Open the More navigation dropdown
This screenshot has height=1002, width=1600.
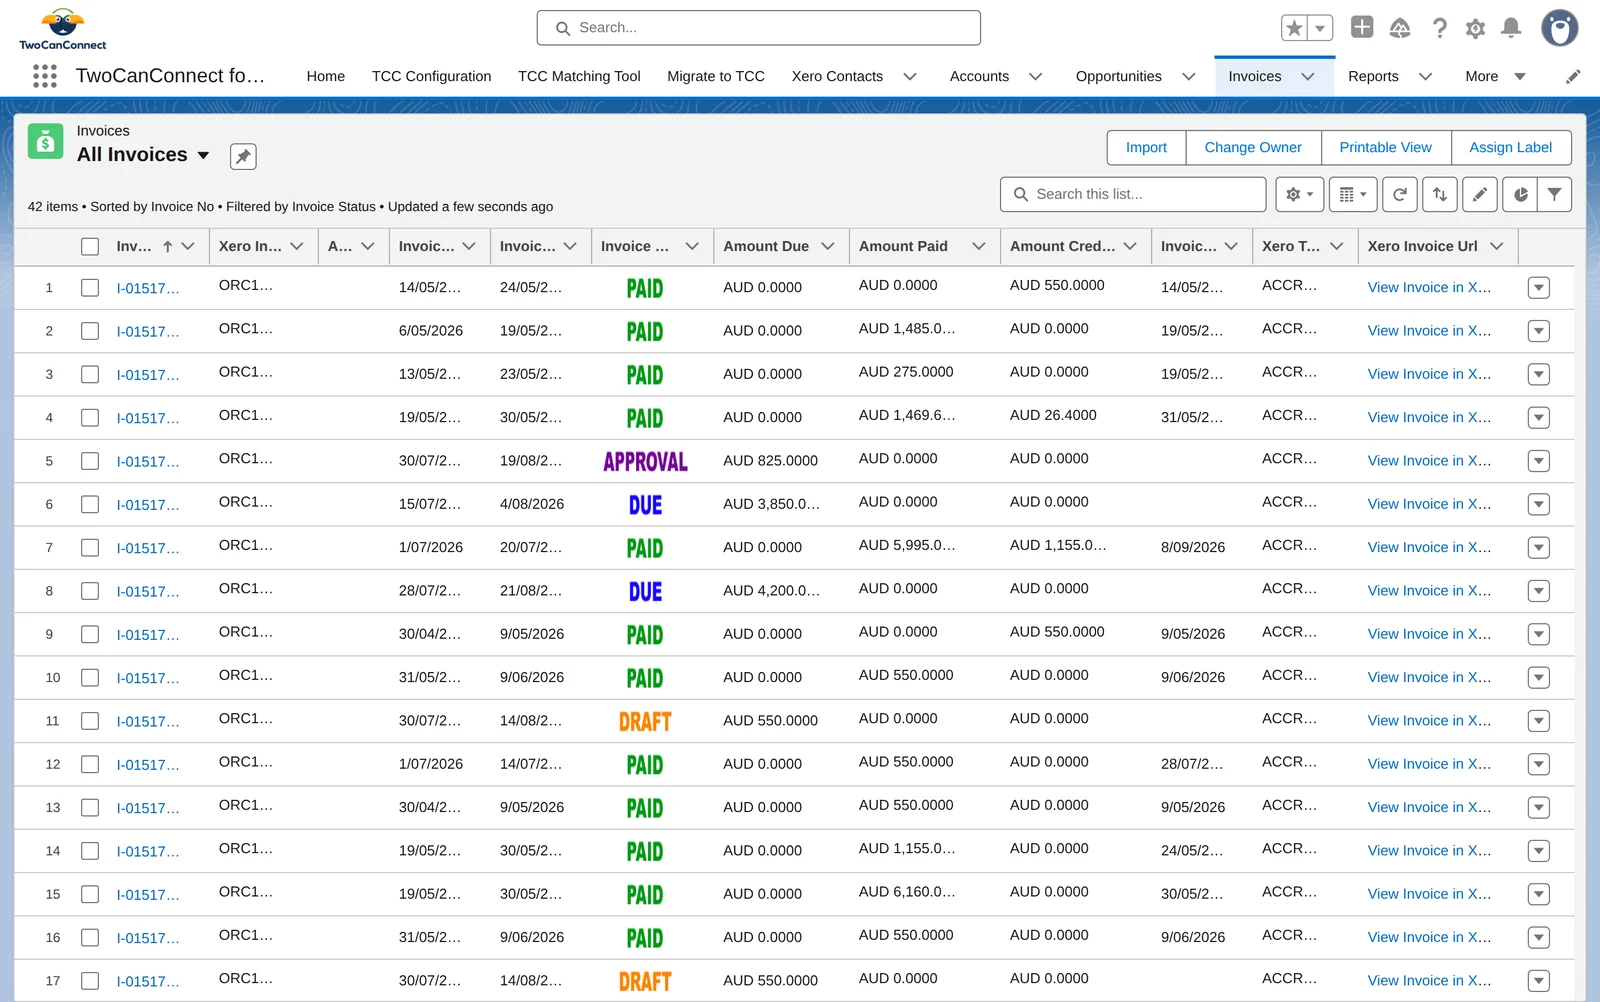[1495, 76]
